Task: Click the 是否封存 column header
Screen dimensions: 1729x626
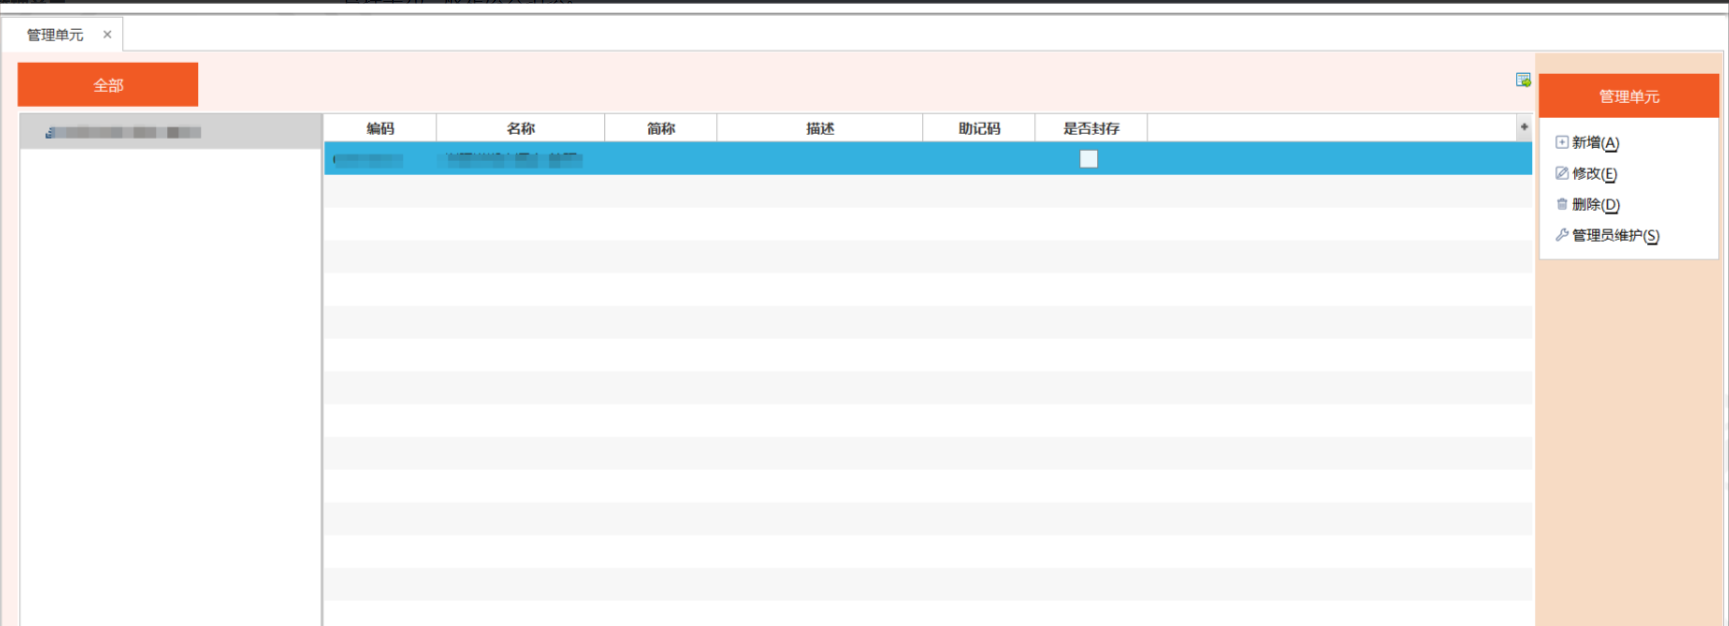Action: point(1090,128)
